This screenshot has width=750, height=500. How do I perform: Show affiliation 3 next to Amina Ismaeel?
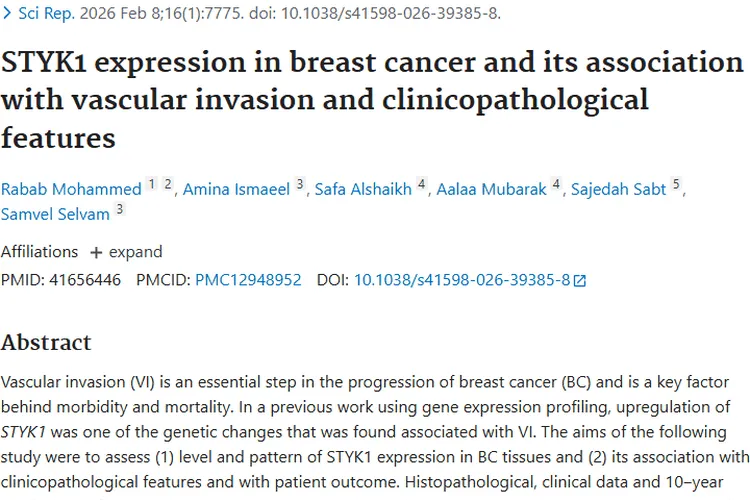coord(299,184)
